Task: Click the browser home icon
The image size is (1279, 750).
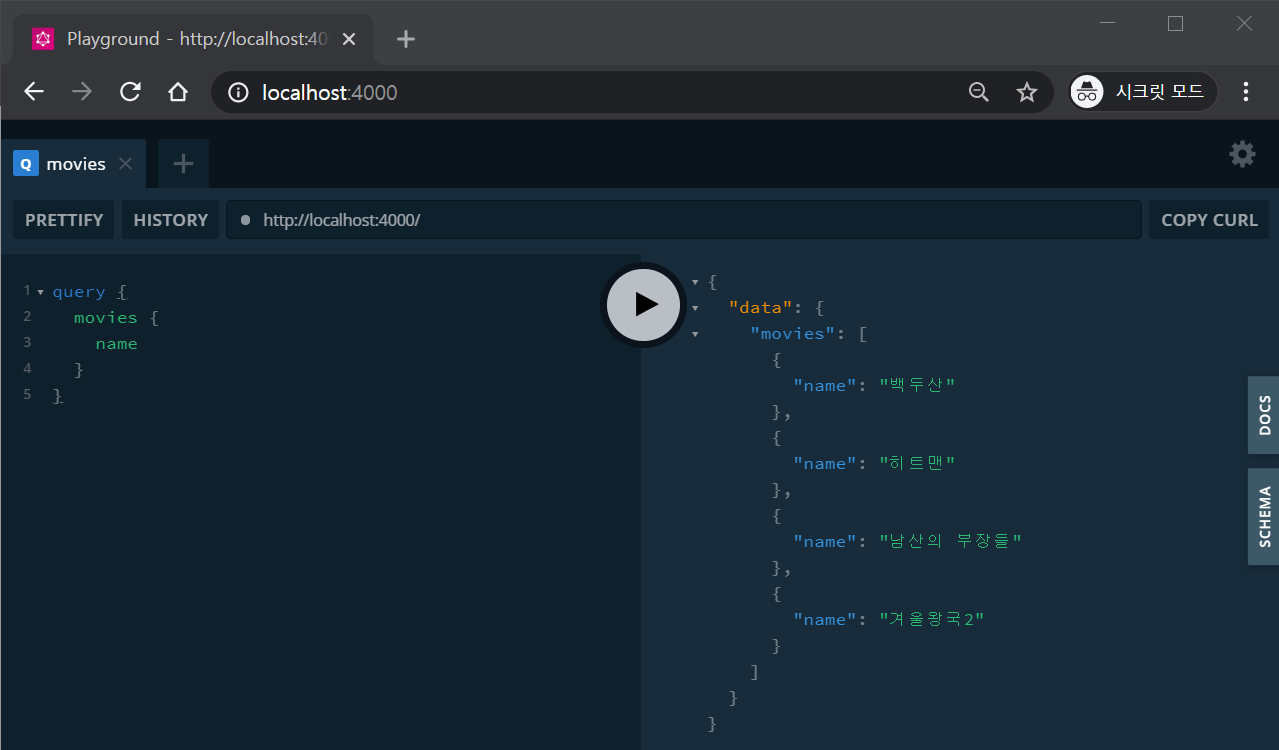Action: point(177,91)
